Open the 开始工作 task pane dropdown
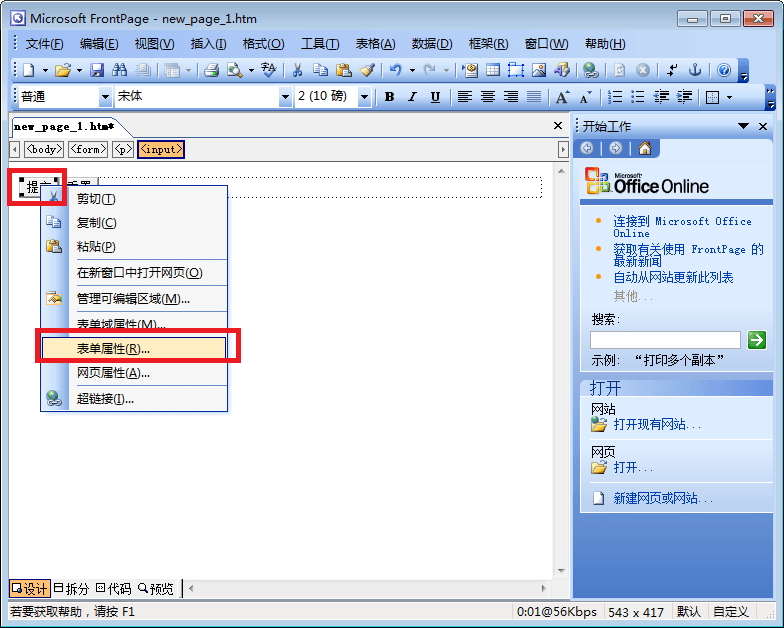This screenshot has width=784, height=628. (x=744, y=126)
